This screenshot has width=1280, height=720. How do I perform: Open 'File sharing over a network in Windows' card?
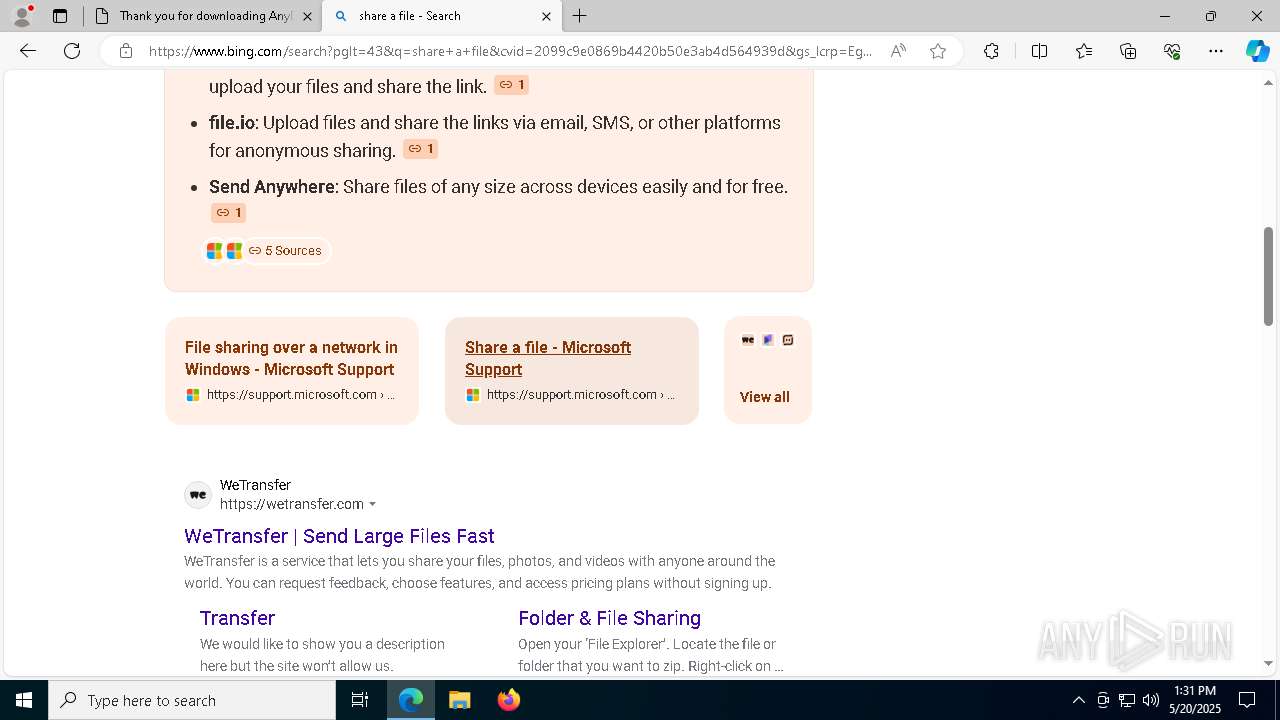[292, 371]
